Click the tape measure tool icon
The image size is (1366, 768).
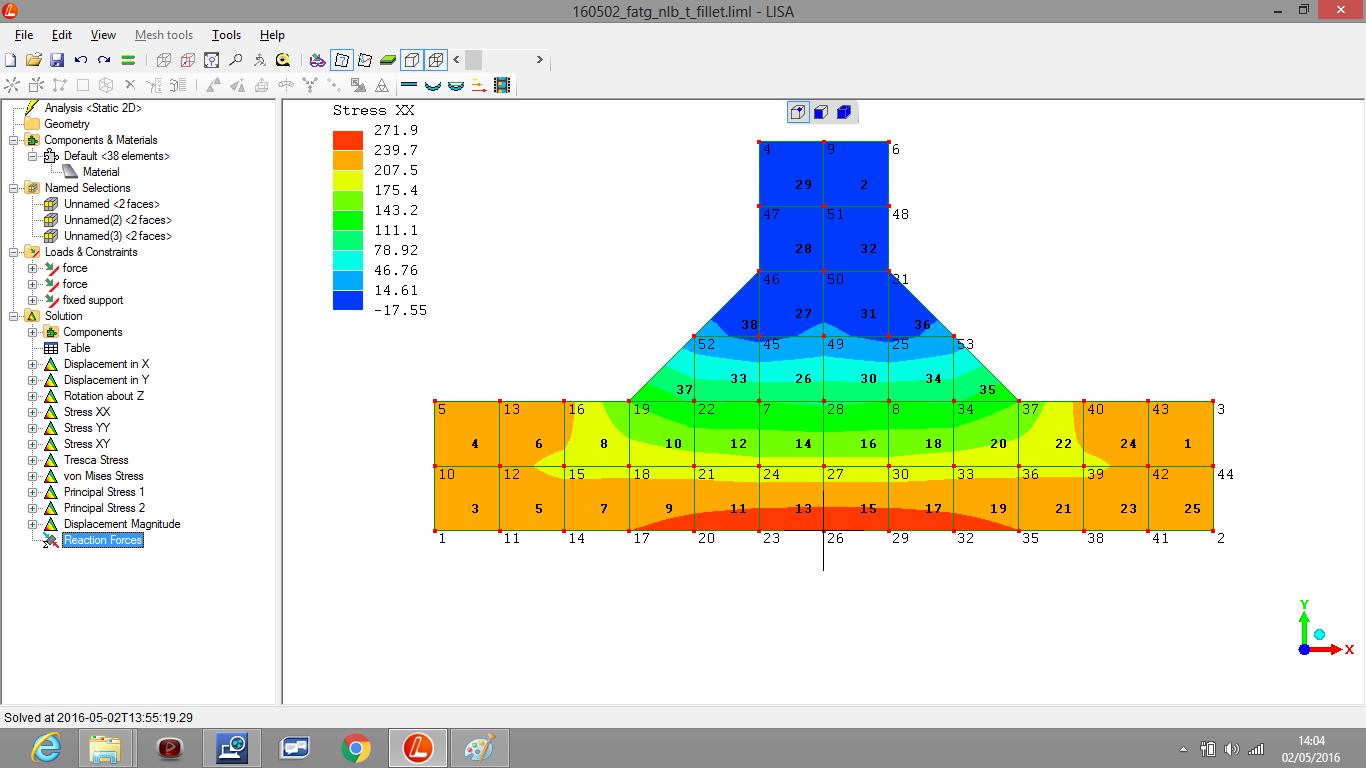click(x=283, y=60)
